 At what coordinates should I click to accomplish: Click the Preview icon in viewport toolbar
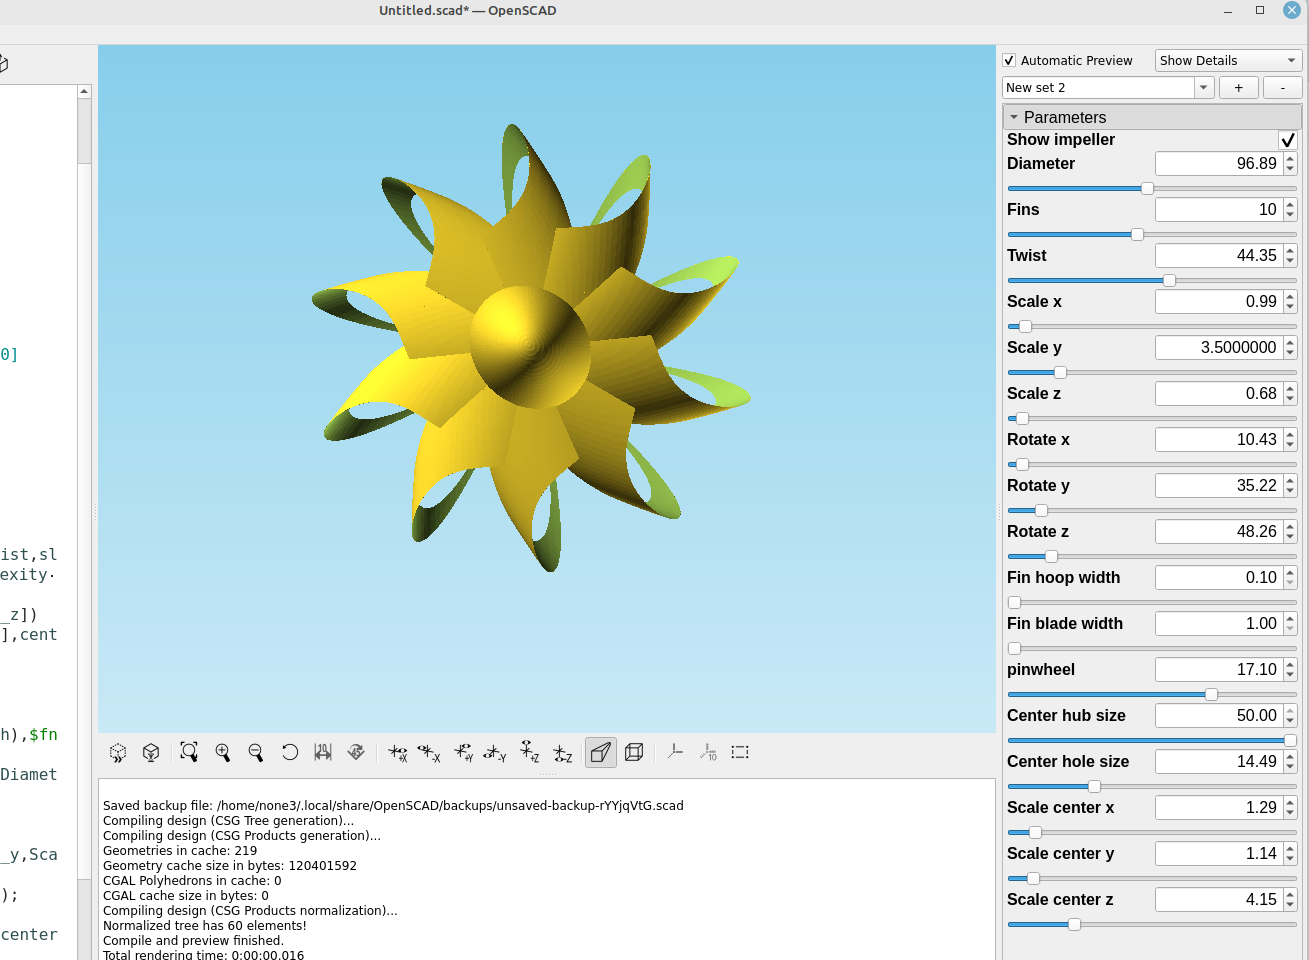coord(118,752)
